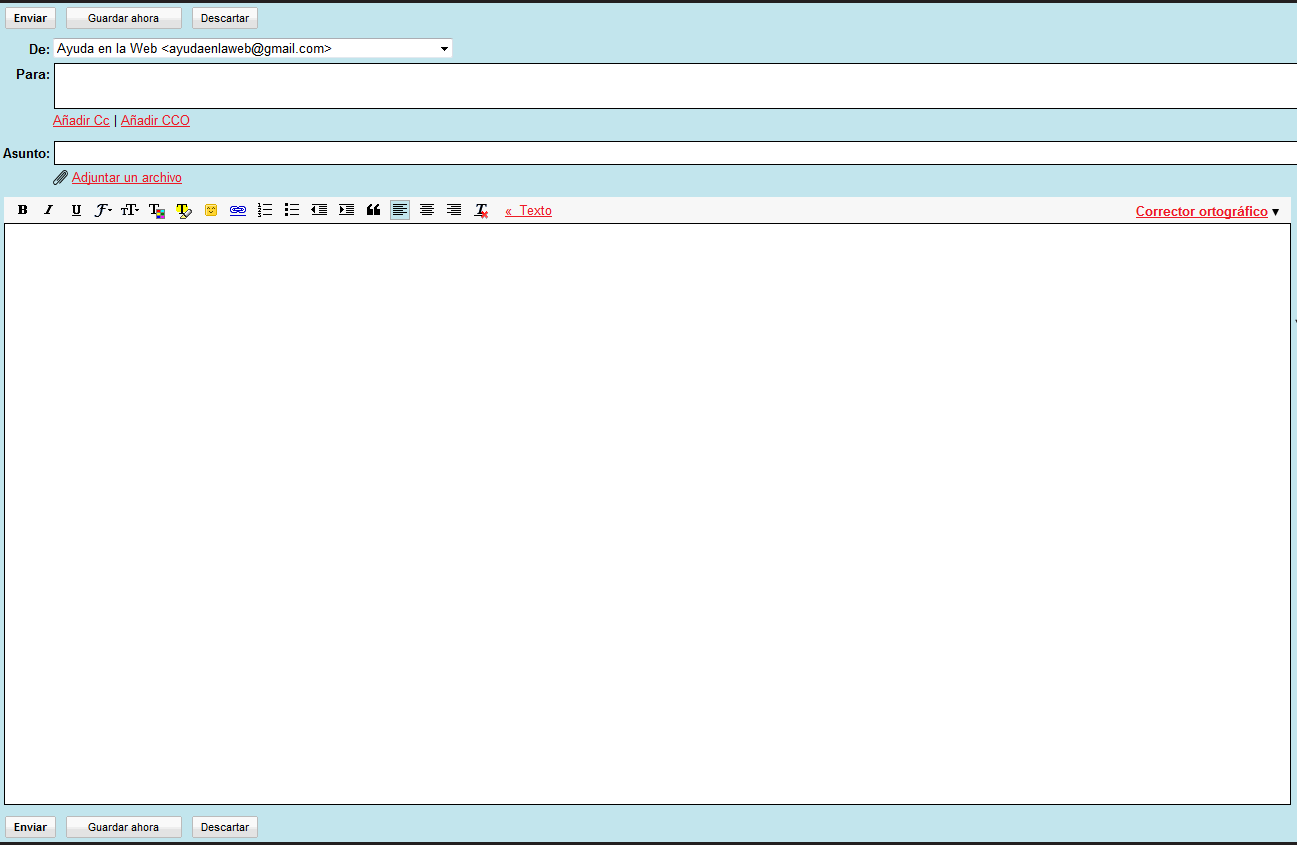Remove formatting from selected text
The image size is (1297, 845).
pyautogui.click(x=481, y=210)
